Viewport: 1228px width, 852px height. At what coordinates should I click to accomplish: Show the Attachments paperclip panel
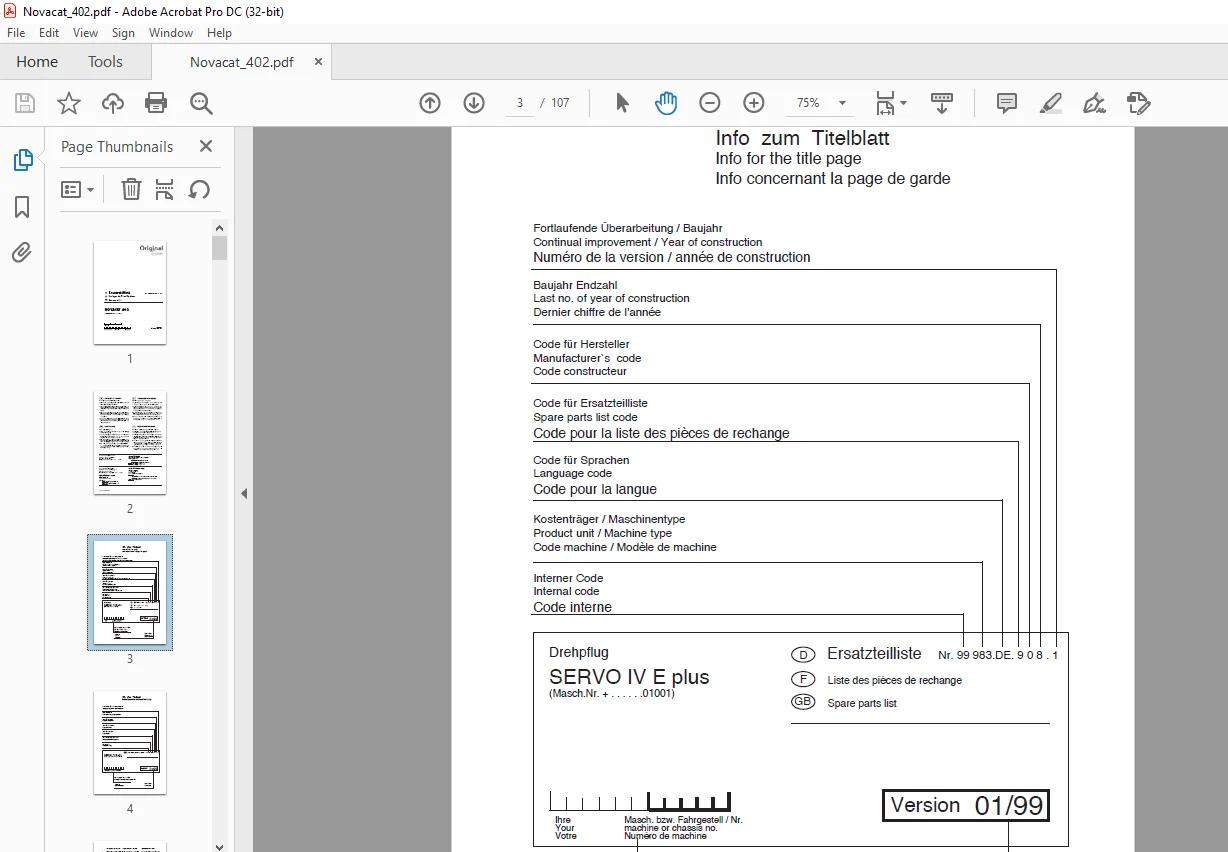[x=22, y=252]
